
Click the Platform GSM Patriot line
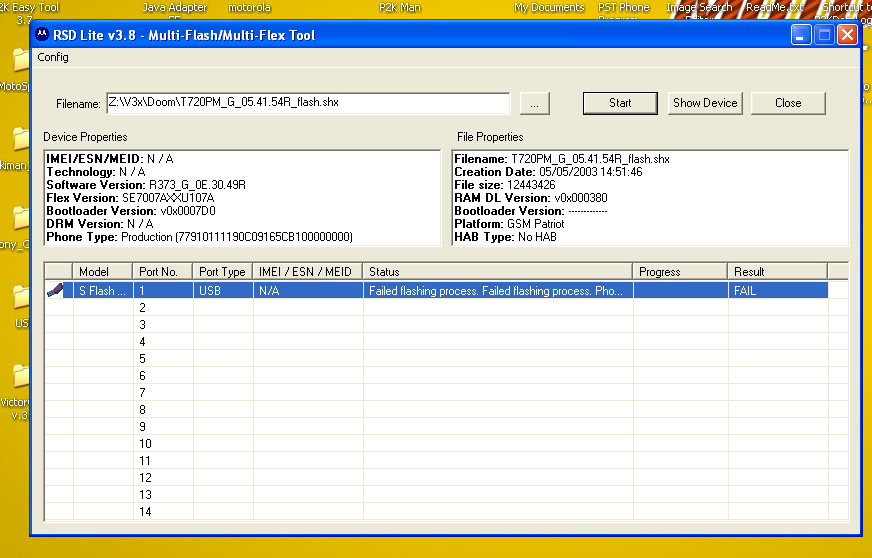(x=509, y=224)
